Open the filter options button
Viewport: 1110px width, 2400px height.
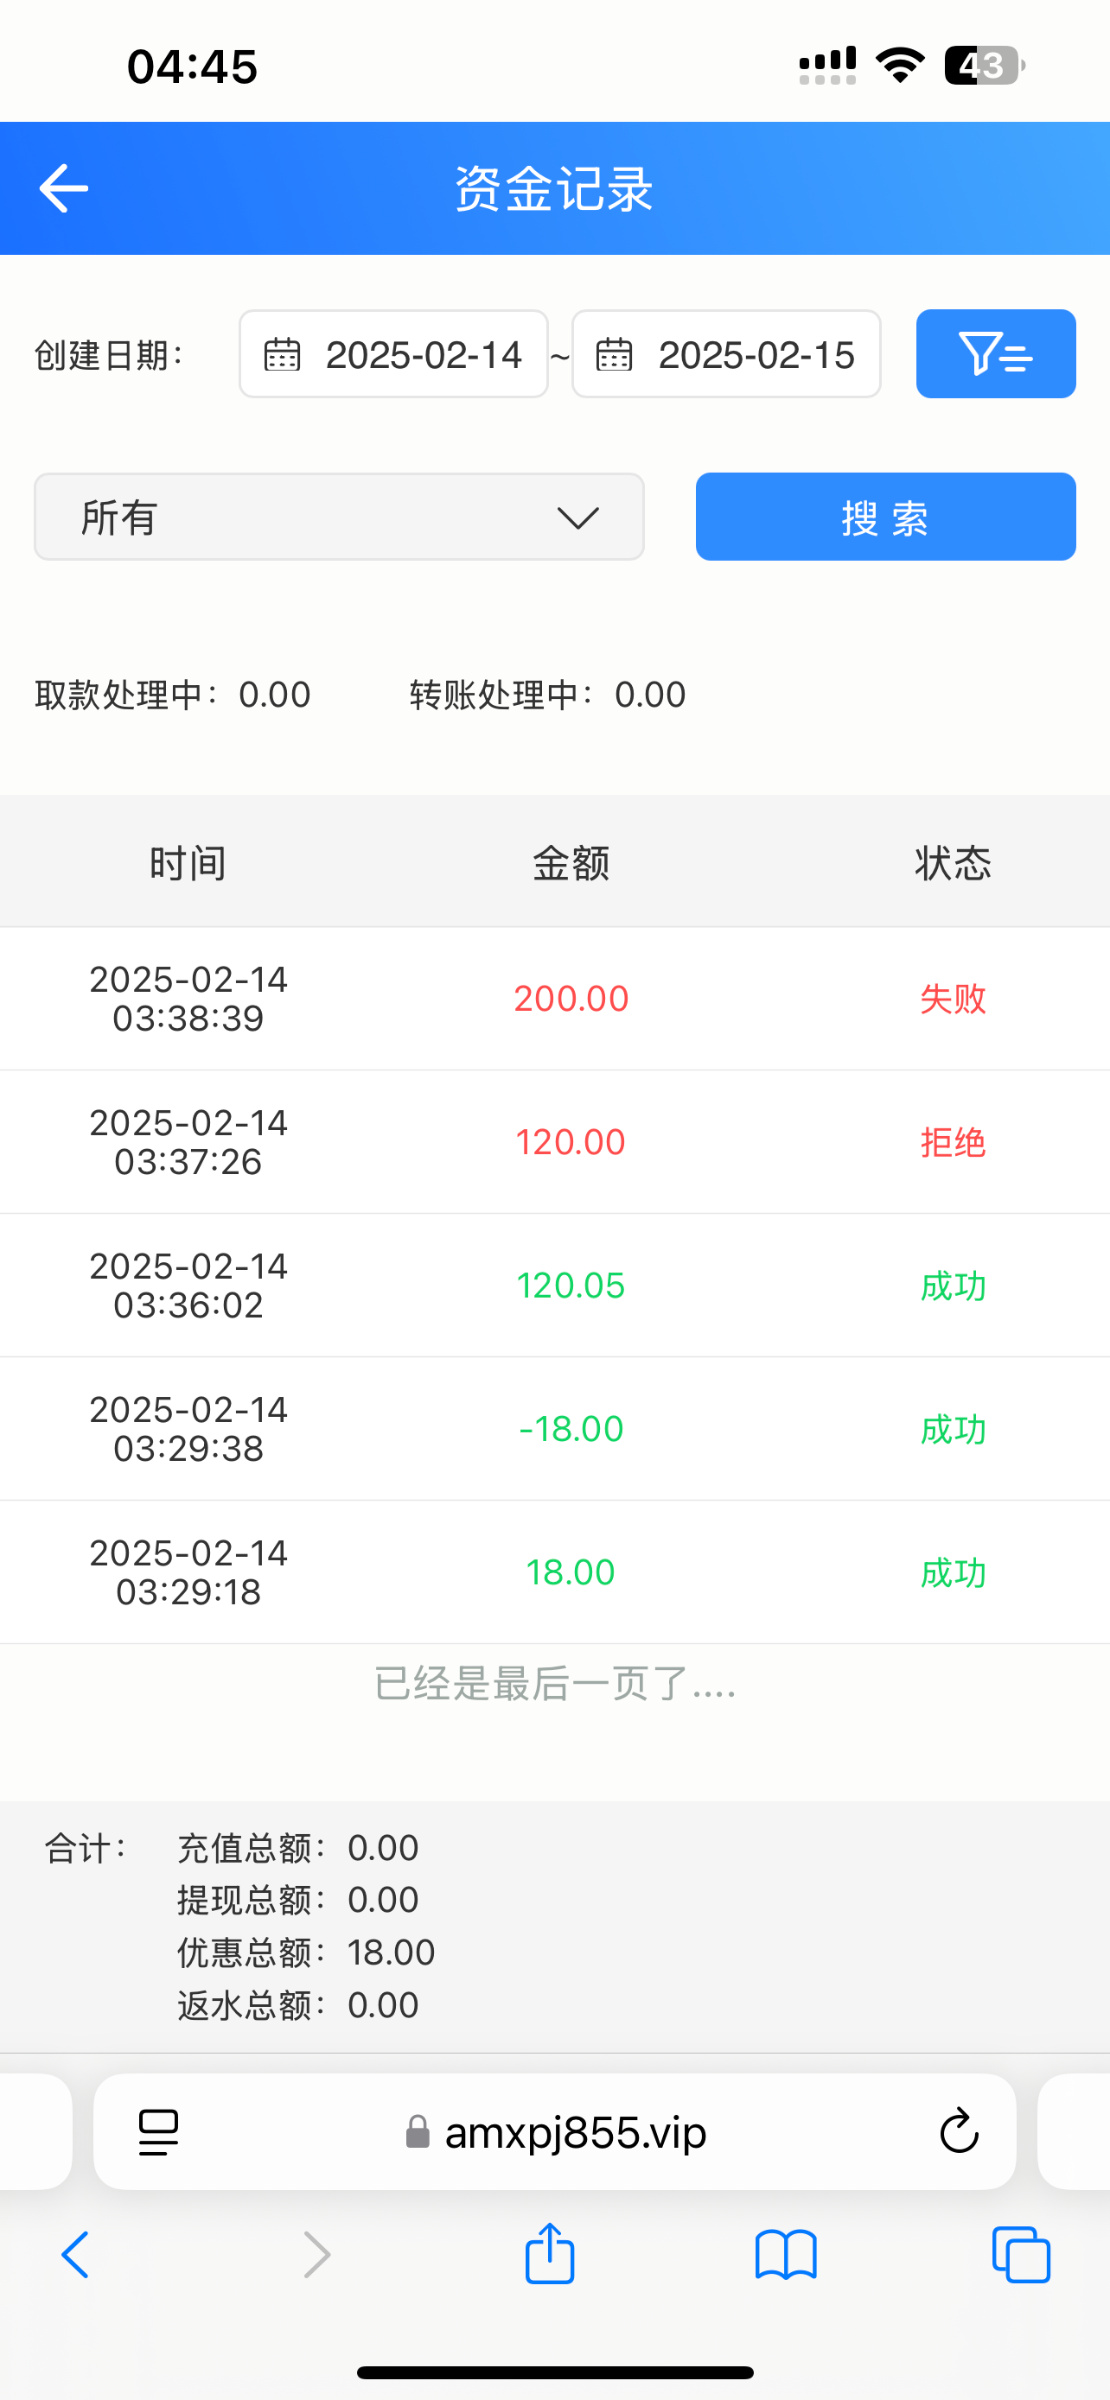[995, 354]
